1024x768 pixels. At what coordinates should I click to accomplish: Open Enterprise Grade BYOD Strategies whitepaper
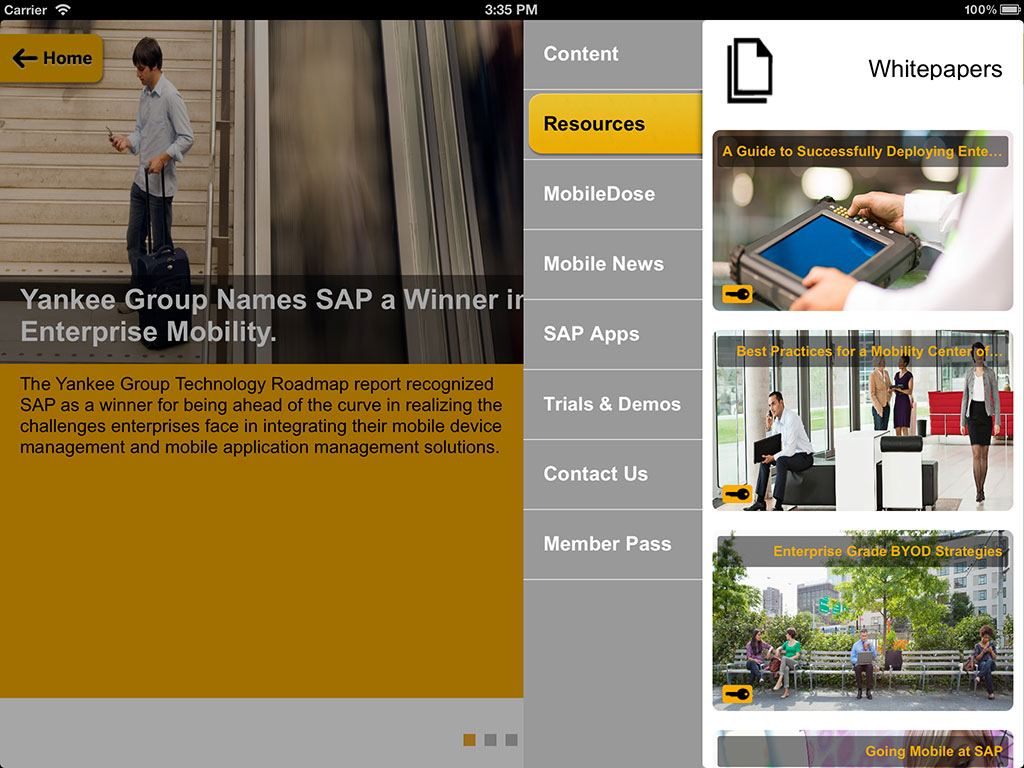(863, 620)
